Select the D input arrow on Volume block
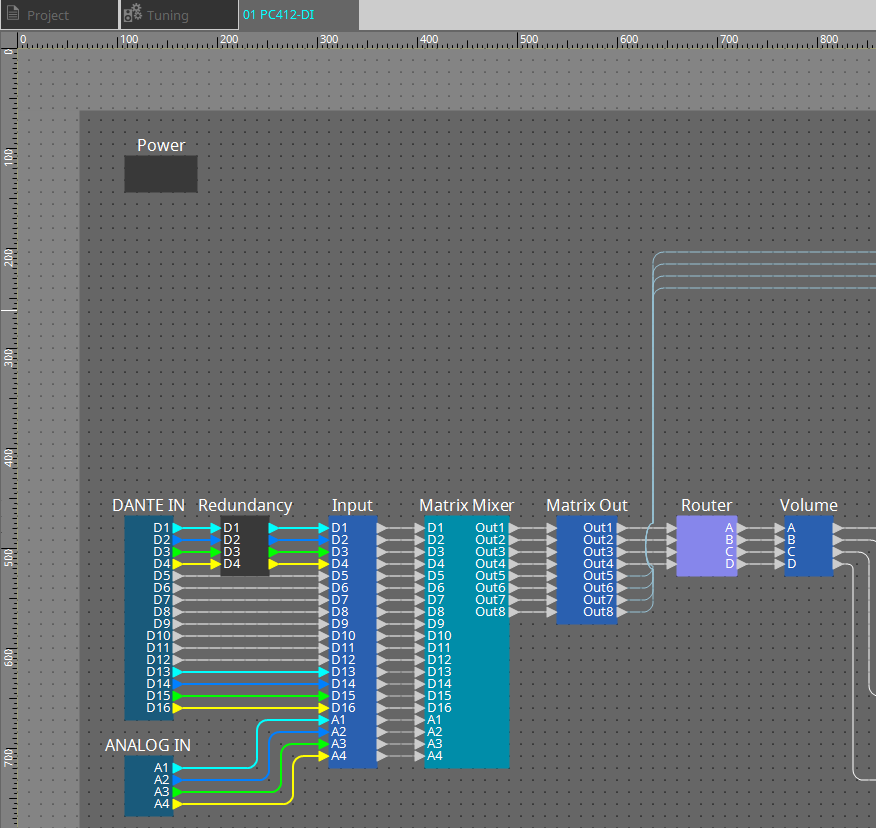Image resolution: width=876 pixels, height=828 pixels. point(780,564)
